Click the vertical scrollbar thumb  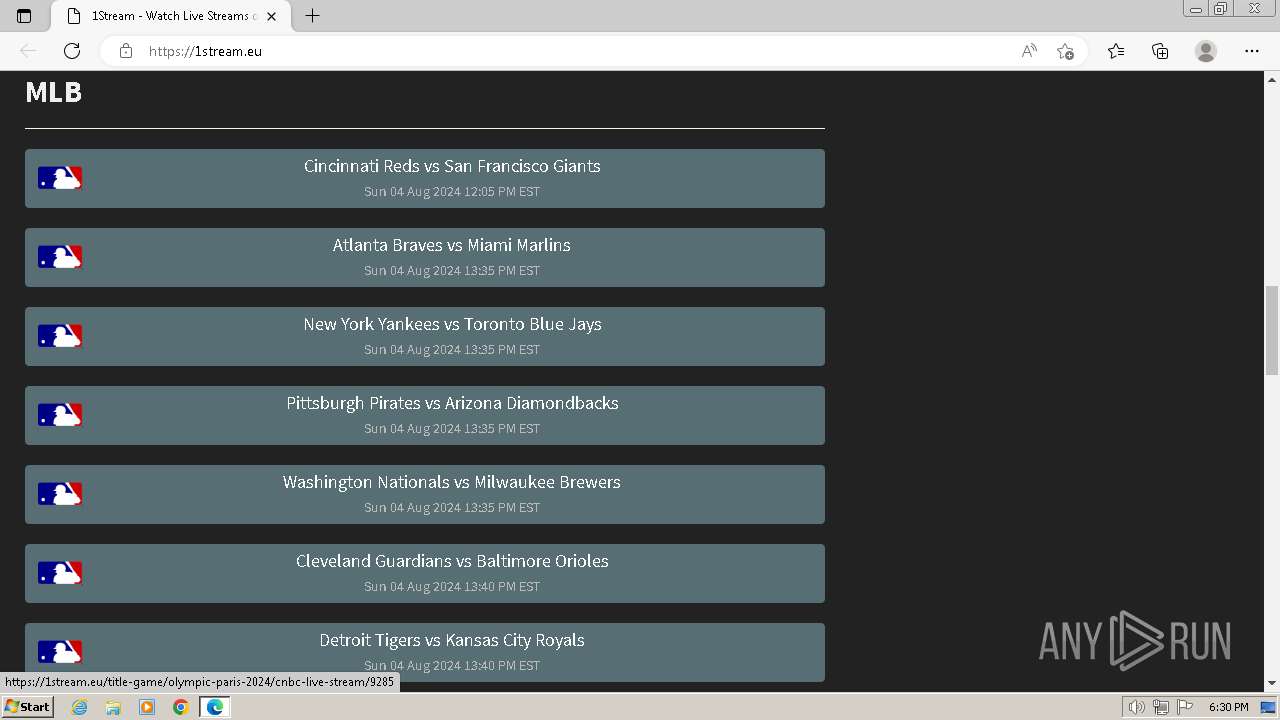1272,330
